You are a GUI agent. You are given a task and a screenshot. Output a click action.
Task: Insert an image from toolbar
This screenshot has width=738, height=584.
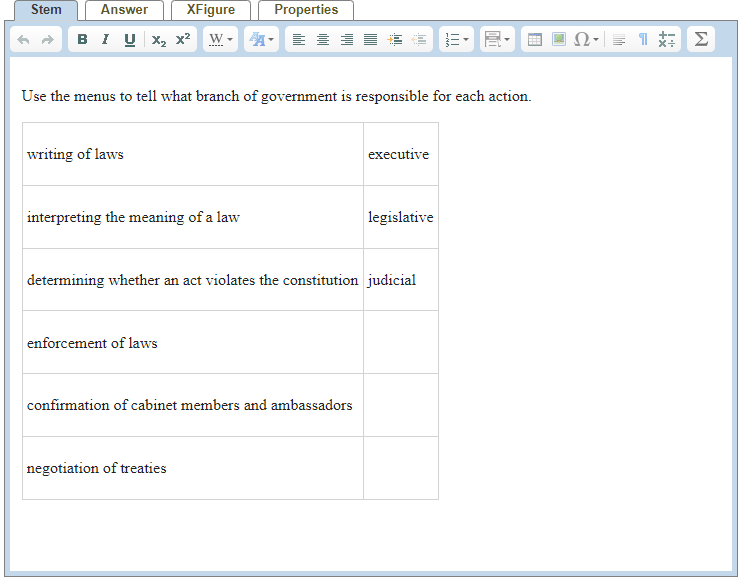tap(559, 40)
